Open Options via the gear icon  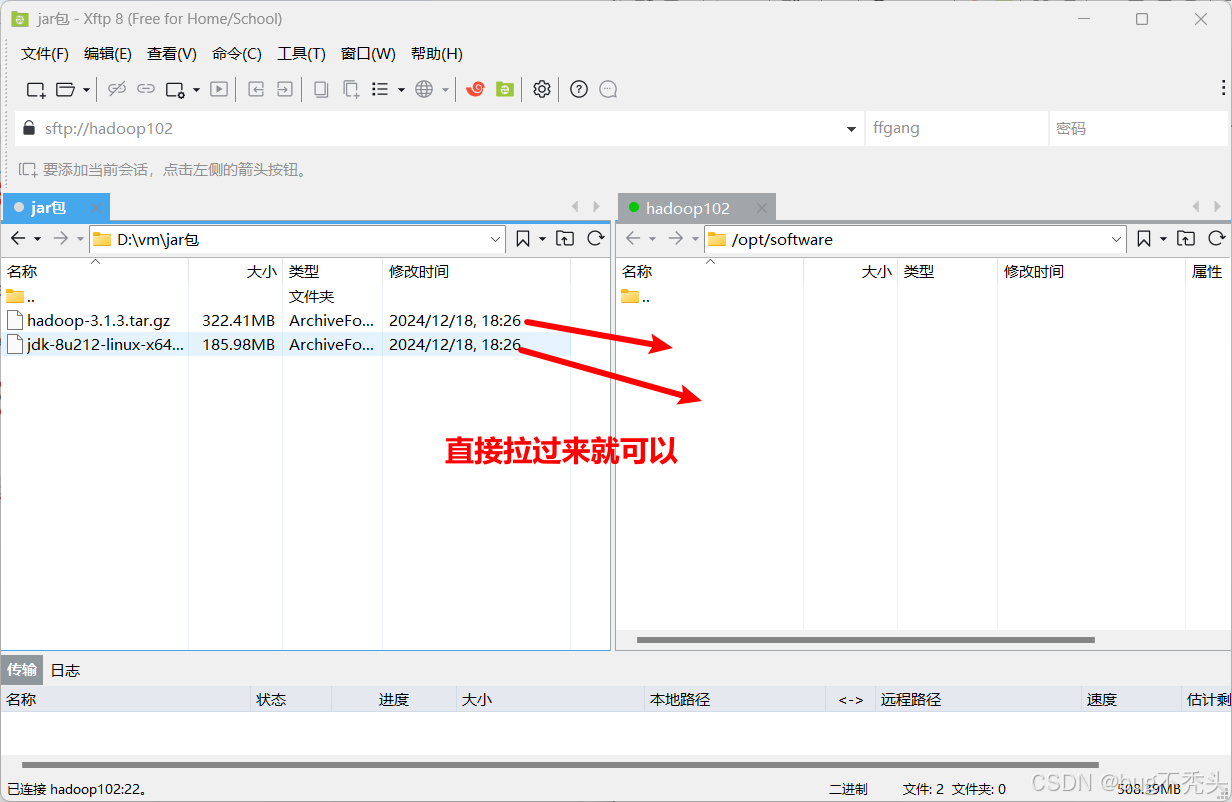pos(542,89)
